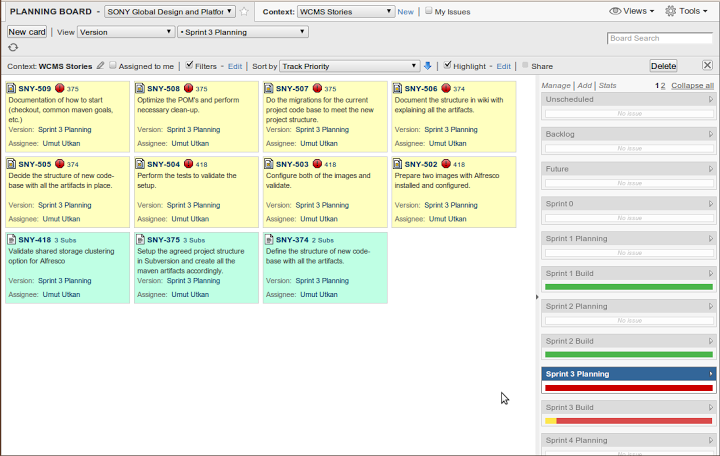This screenshot has height=456, width=720.
Task: Click the issue type icon of SNY-504
Action: (x=140, y=164)
